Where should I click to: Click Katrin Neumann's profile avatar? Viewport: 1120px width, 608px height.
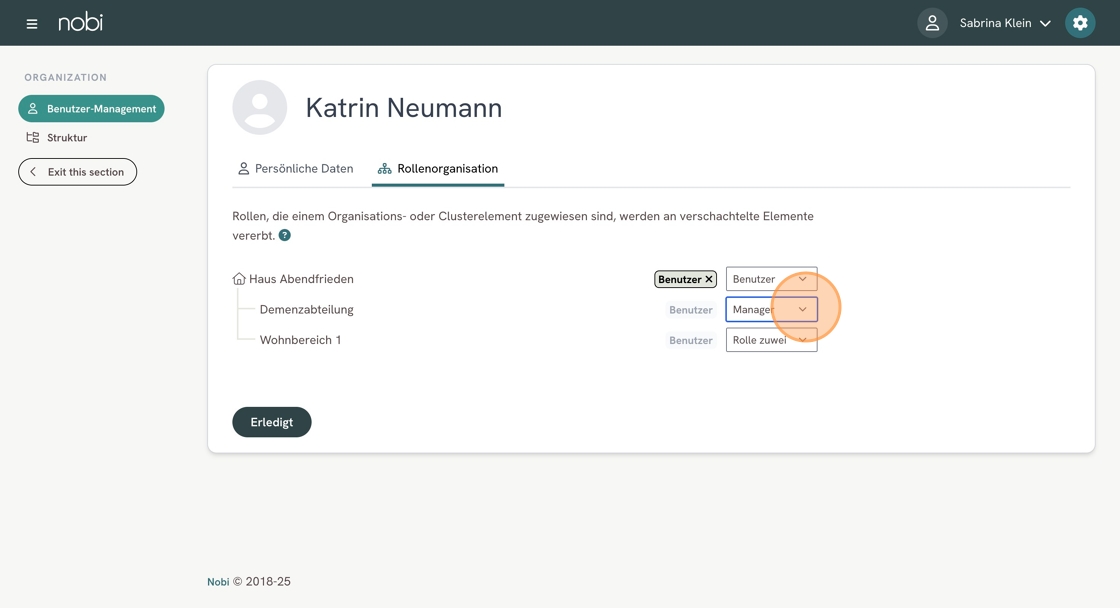point(260,108)
